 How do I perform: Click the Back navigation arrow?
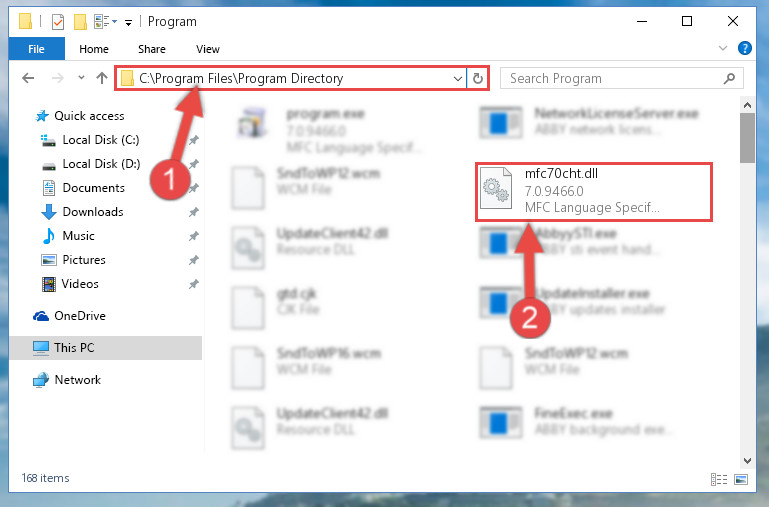point(28,78)
